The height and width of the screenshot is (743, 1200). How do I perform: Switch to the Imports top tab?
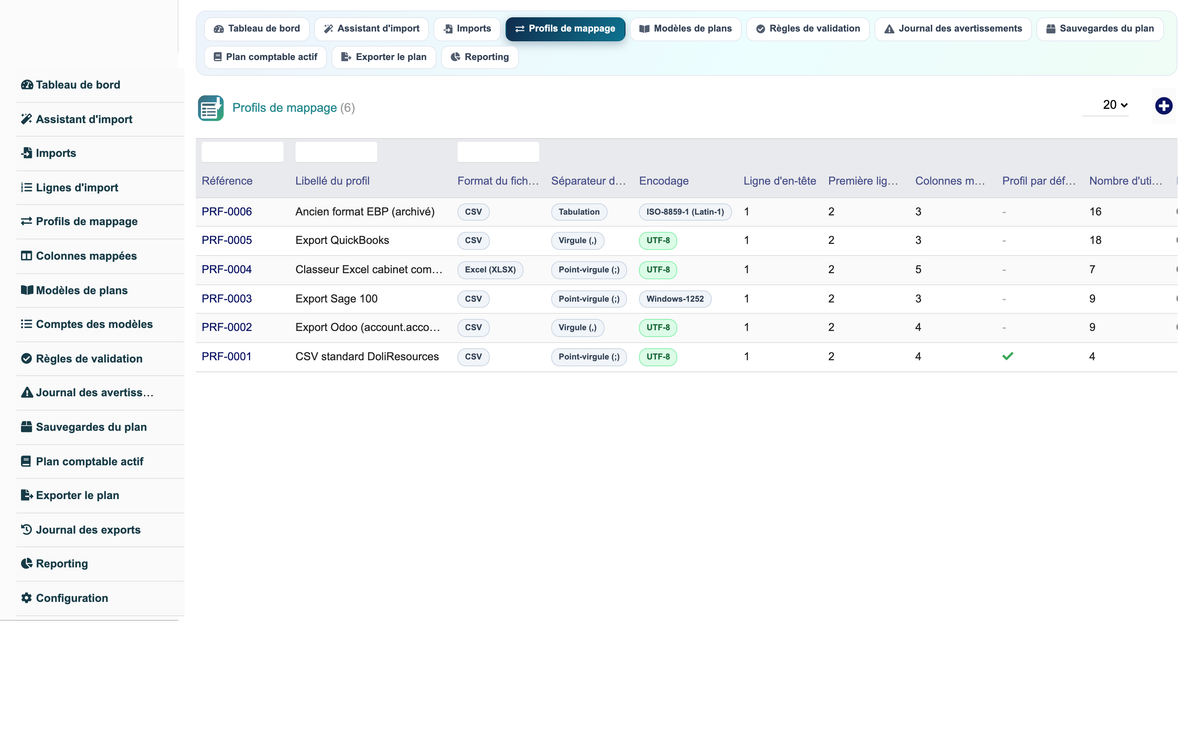[x=467, y=29]
